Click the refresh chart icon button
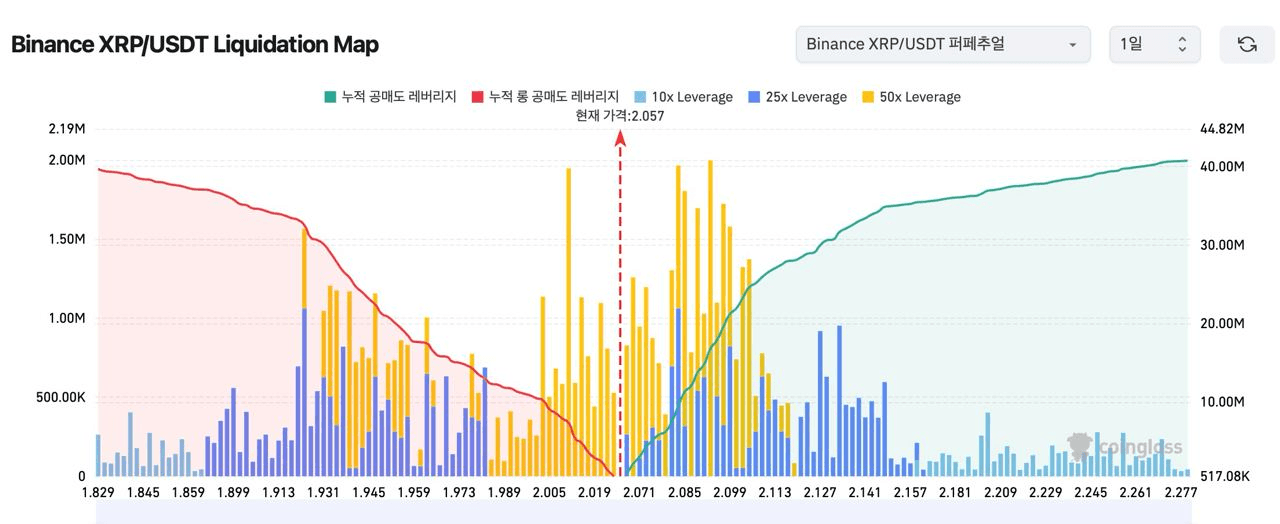Screen dimensions: 1280x524 click(x=1247, y=44)
